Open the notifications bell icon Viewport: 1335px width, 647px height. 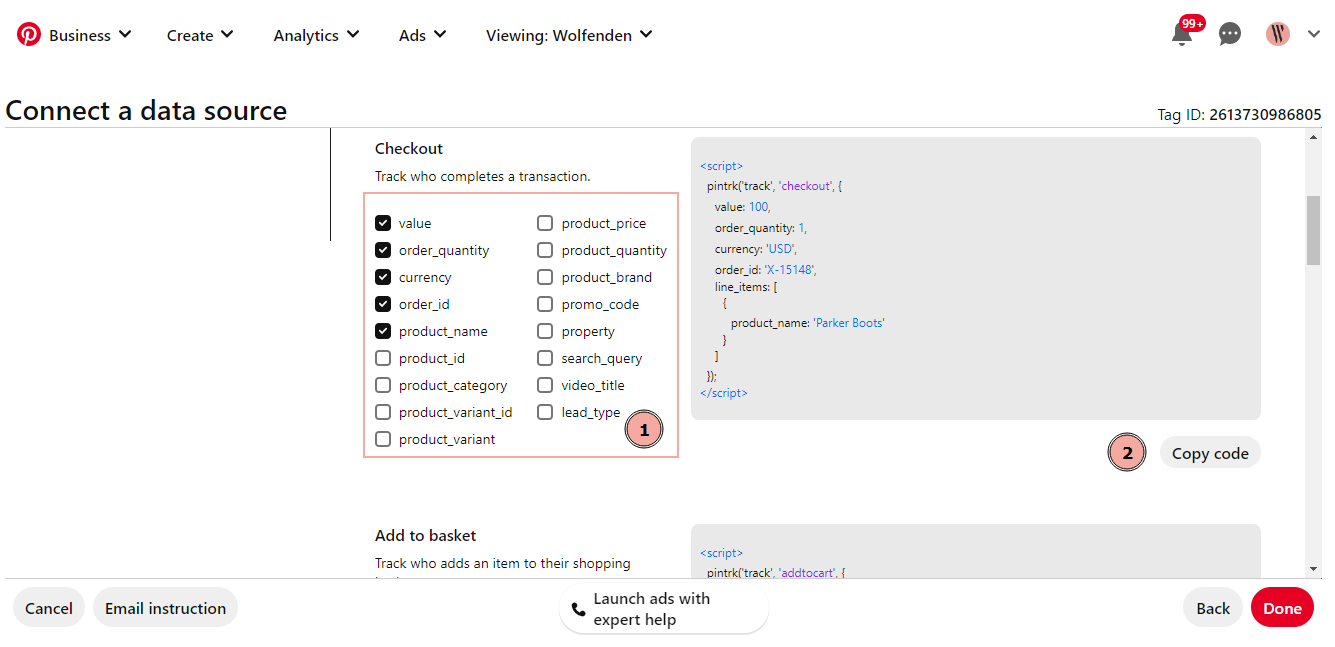[1182, 34]
